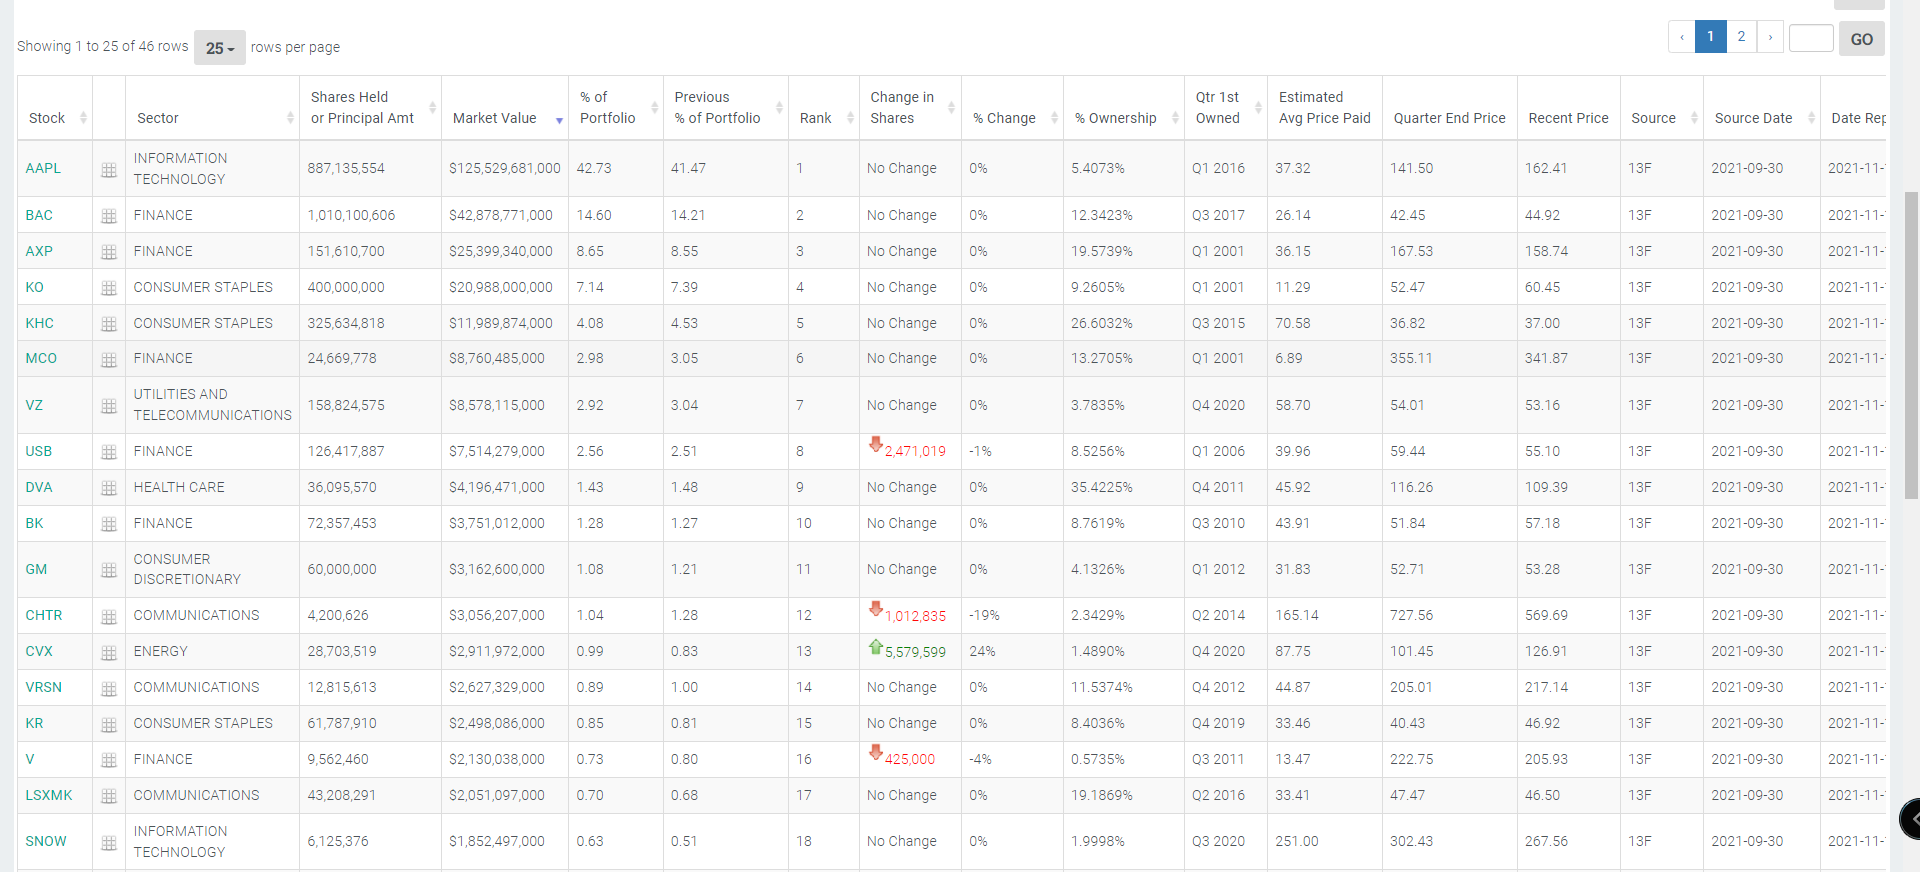1920x872 pixels.
Task: Open the VRSN stock link
Action: 44,687
